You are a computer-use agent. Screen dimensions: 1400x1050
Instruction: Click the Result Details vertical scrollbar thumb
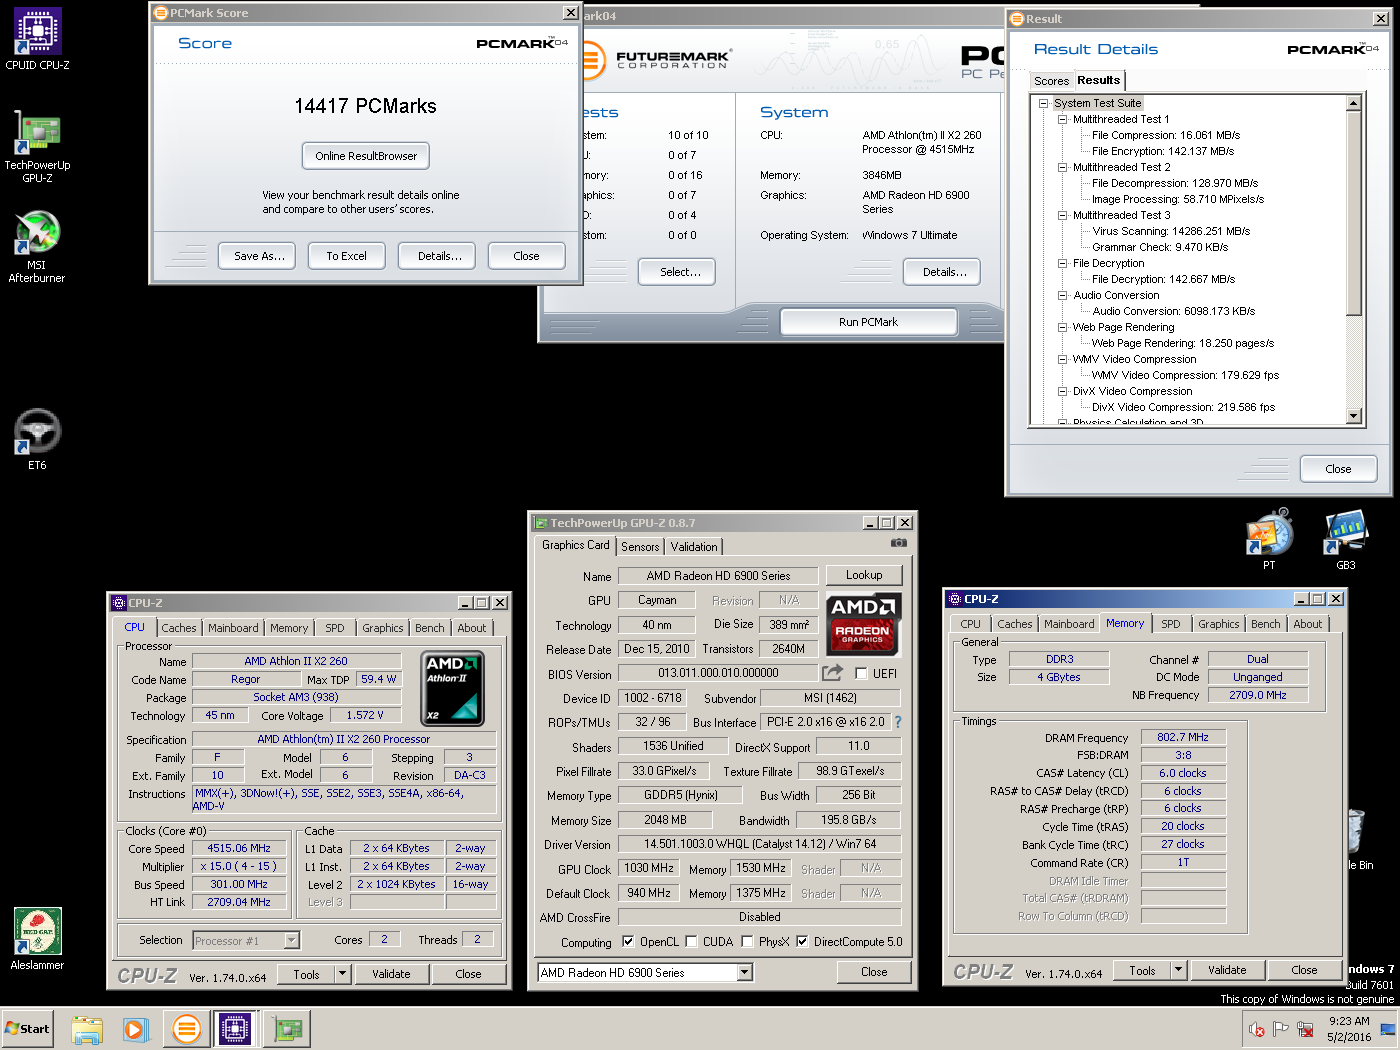pos(1354,213)
